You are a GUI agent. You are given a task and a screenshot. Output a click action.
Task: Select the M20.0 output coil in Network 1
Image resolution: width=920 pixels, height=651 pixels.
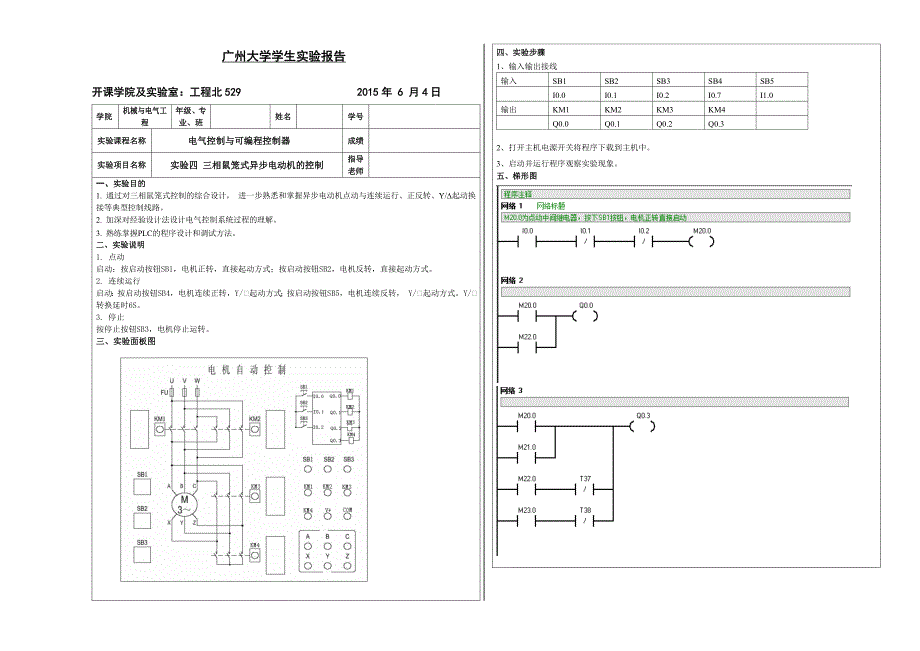coord(702,242)
